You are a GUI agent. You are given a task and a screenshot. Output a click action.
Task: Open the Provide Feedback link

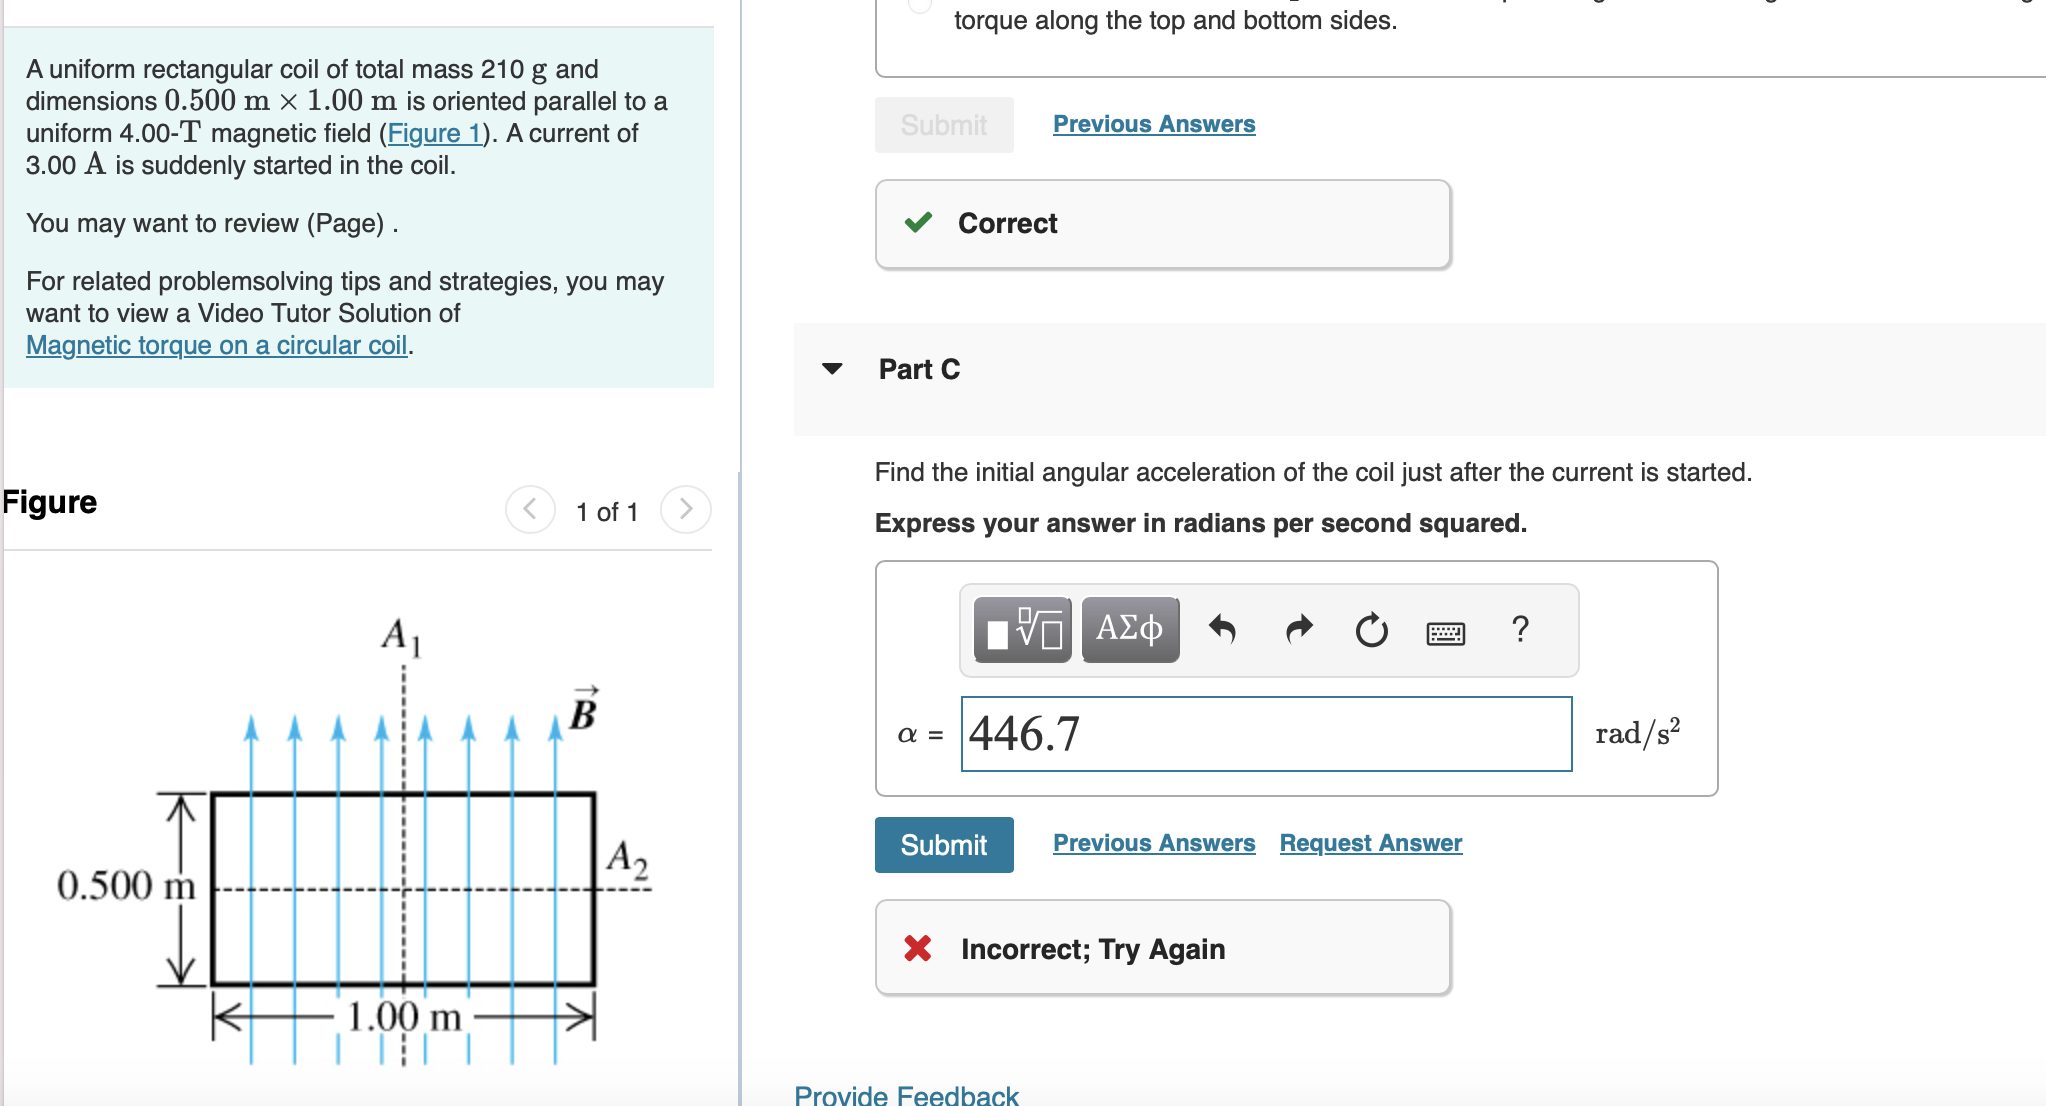tap(906, 1094)
